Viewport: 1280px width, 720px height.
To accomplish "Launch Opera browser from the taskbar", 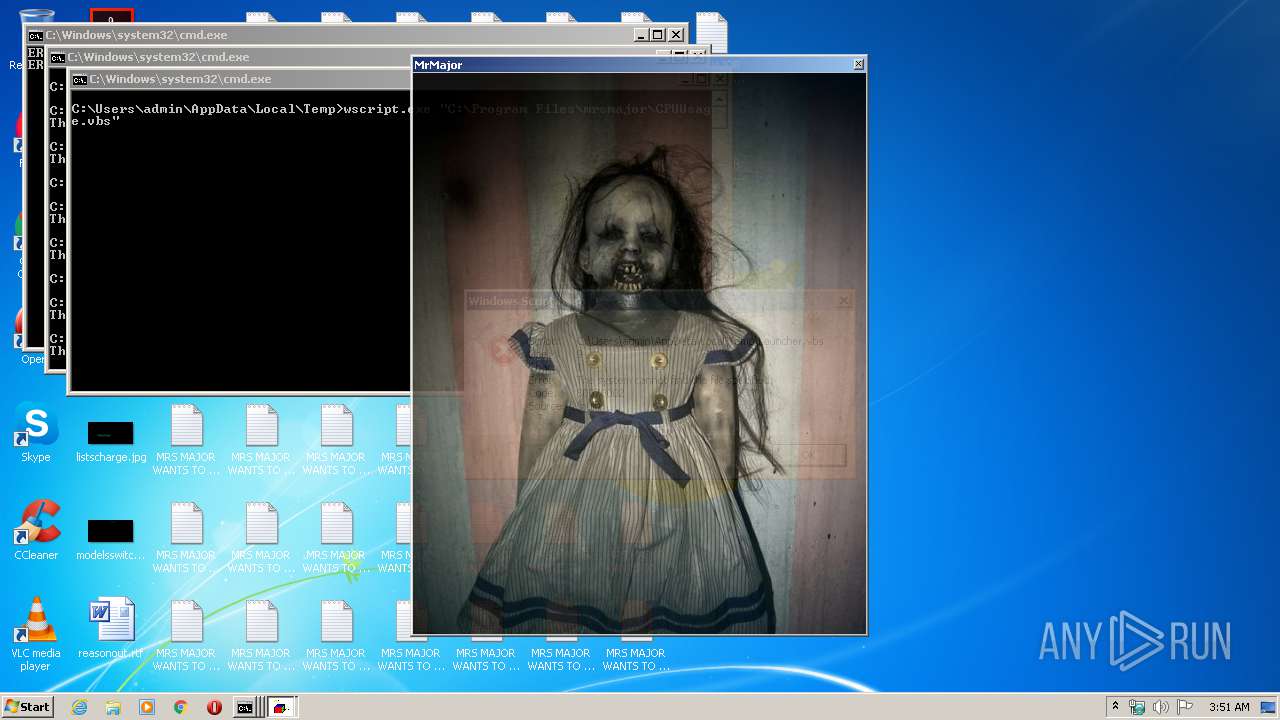I will click(x=214, y=707).
